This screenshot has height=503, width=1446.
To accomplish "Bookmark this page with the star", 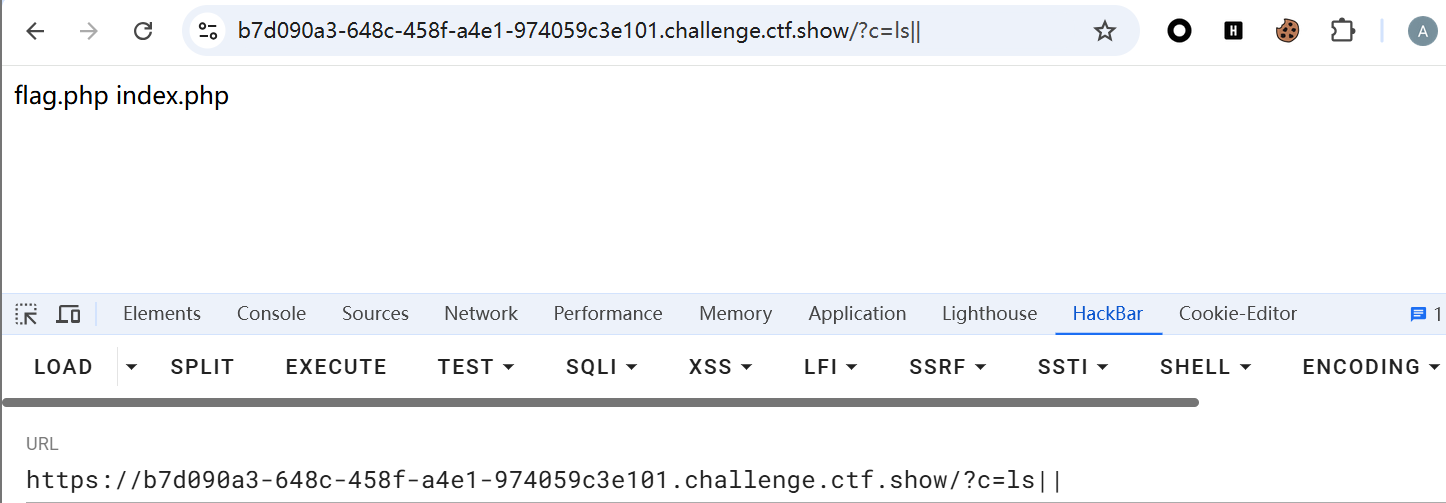I will [x=1104, y=31].
